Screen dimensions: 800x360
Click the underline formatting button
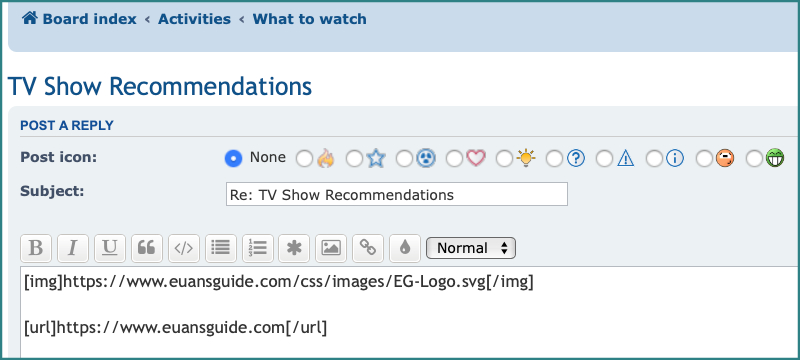click(110, 248)
